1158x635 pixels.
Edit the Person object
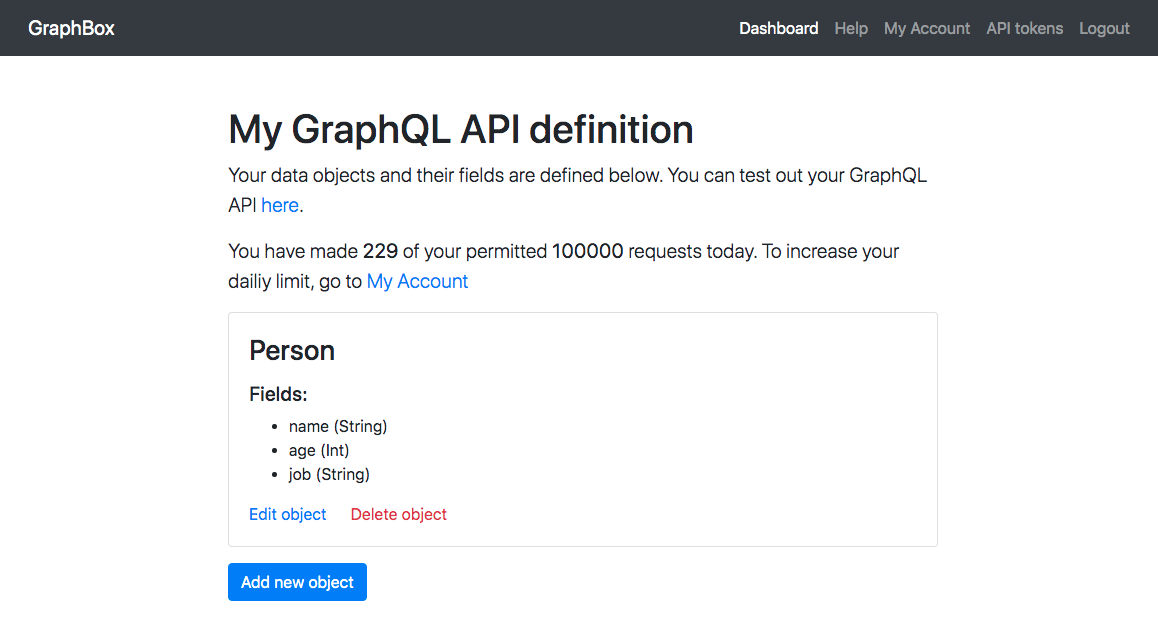pos(287,514)
